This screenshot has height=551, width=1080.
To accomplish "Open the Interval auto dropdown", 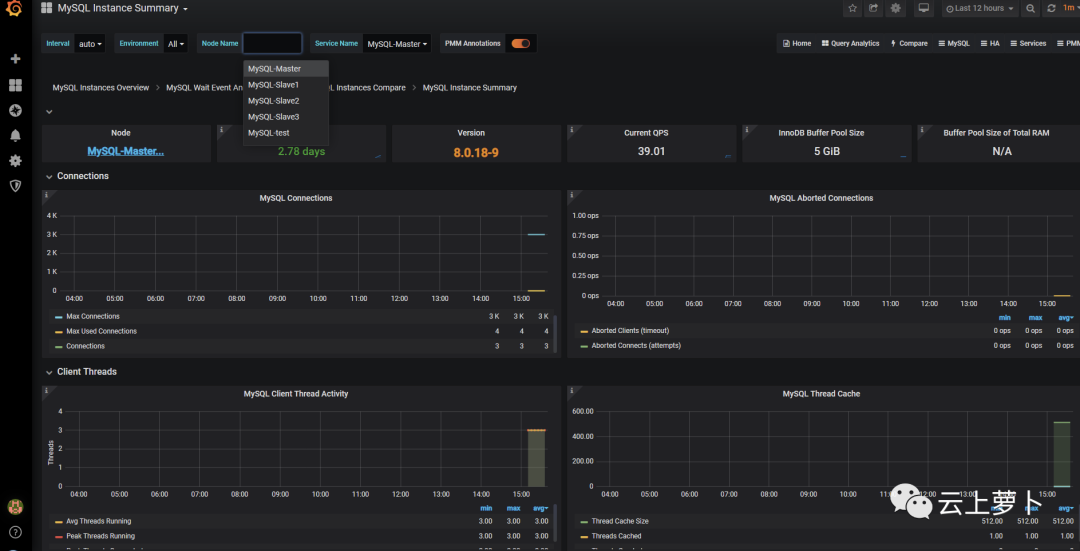I will point(91,43).
